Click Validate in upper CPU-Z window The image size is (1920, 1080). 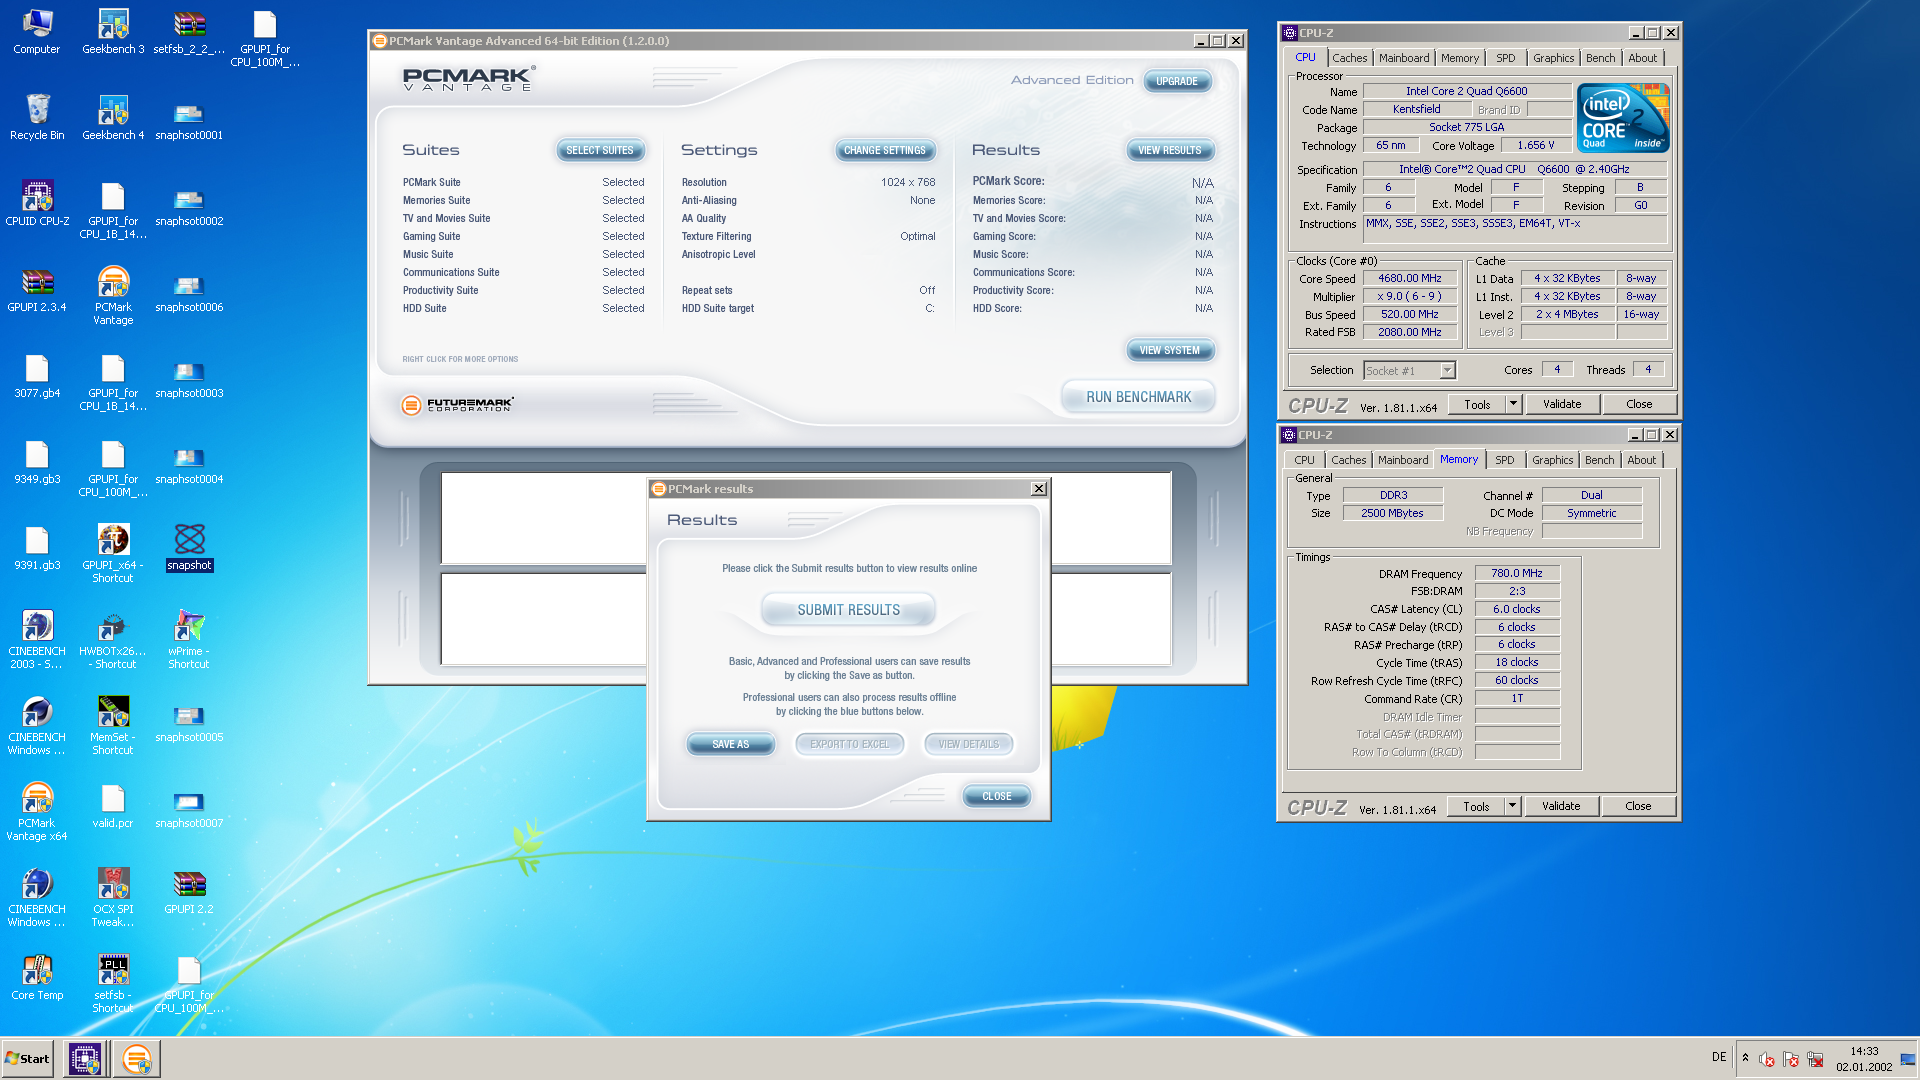[x=1562, y=404]
